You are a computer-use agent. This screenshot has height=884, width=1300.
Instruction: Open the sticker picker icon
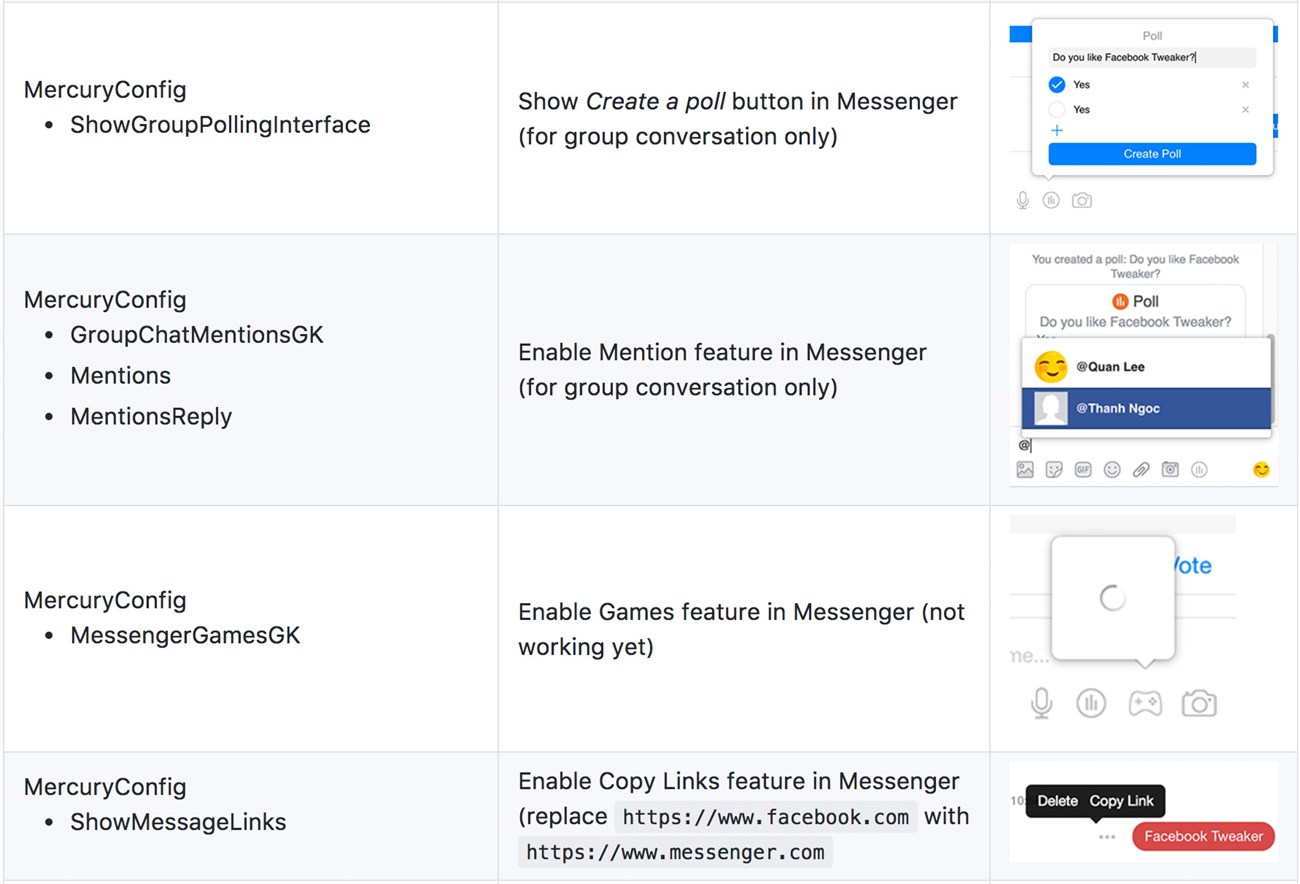tap(1053, 468)
